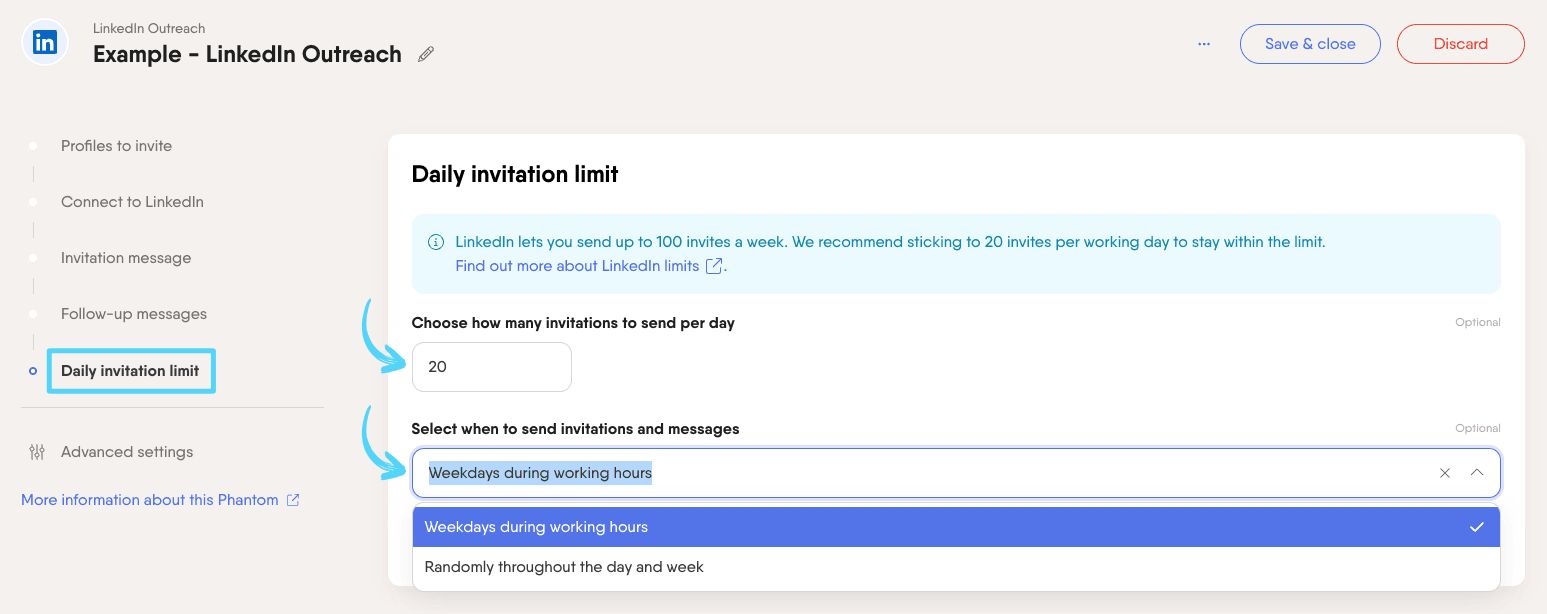Click the Daily invitation limit heading

(x=515, y=174)
